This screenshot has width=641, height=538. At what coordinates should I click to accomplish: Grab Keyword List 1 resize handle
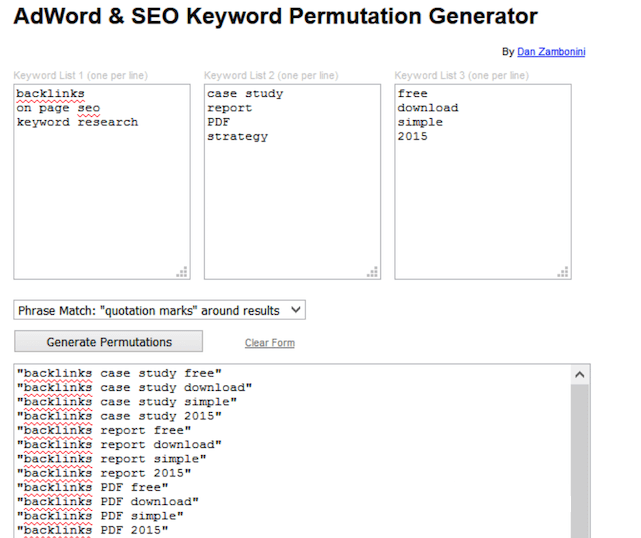point(182,272)
